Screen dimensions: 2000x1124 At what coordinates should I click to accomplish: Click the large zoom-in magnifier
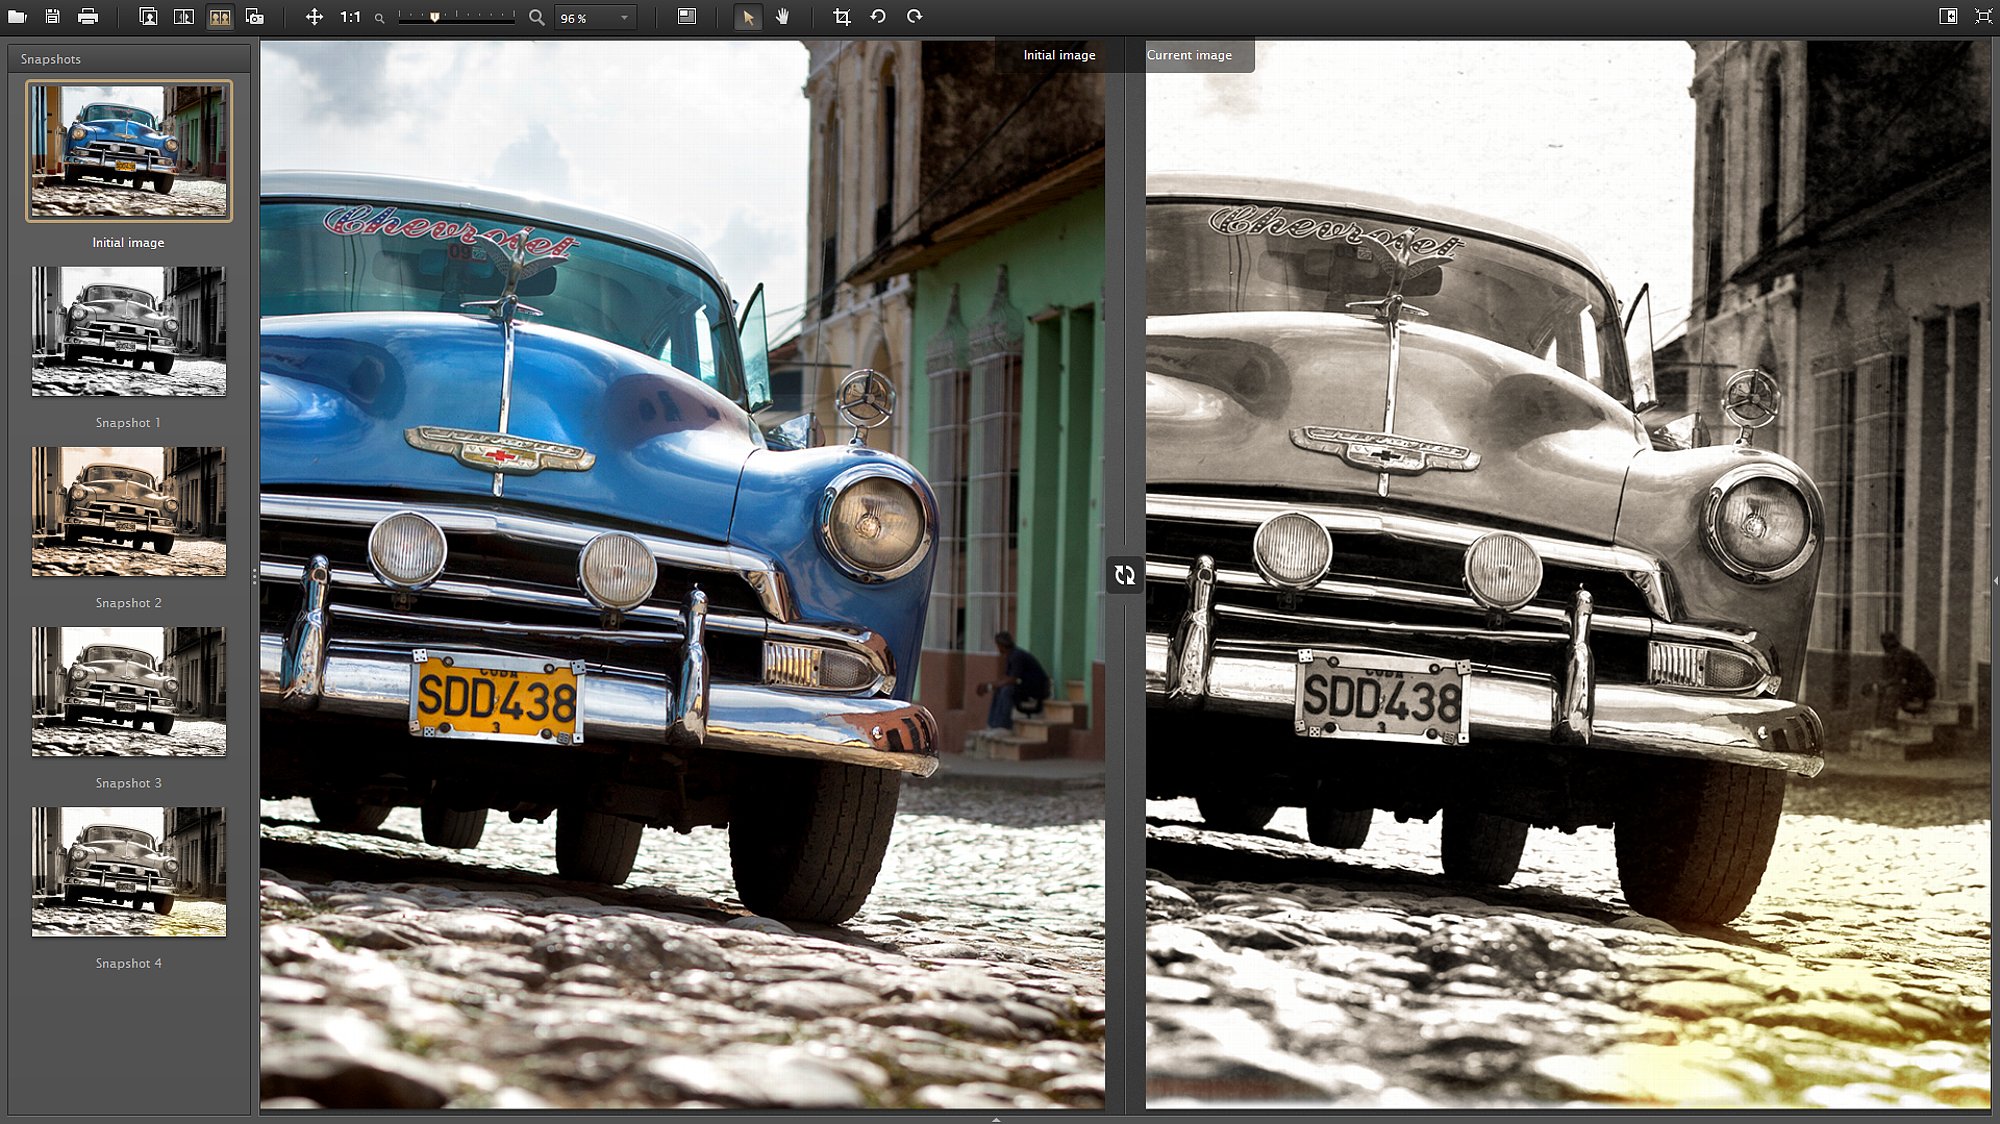click(537, 17)
